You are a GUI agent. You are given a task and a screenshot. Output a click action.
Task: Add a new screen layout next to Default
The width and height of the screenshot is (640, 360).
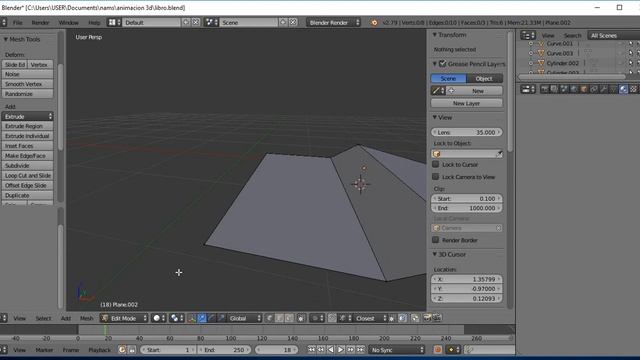coord(186,22)
